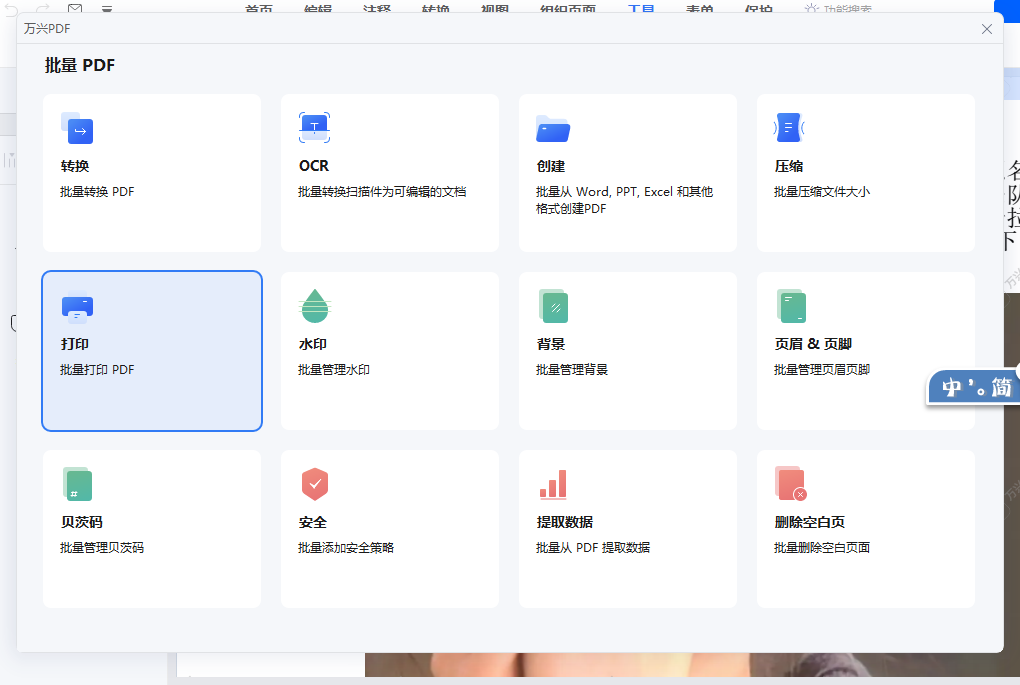The image size is (1020, 685).
Task: Open the 压缩 file compression tool
Action: click(x=865, y=173)
